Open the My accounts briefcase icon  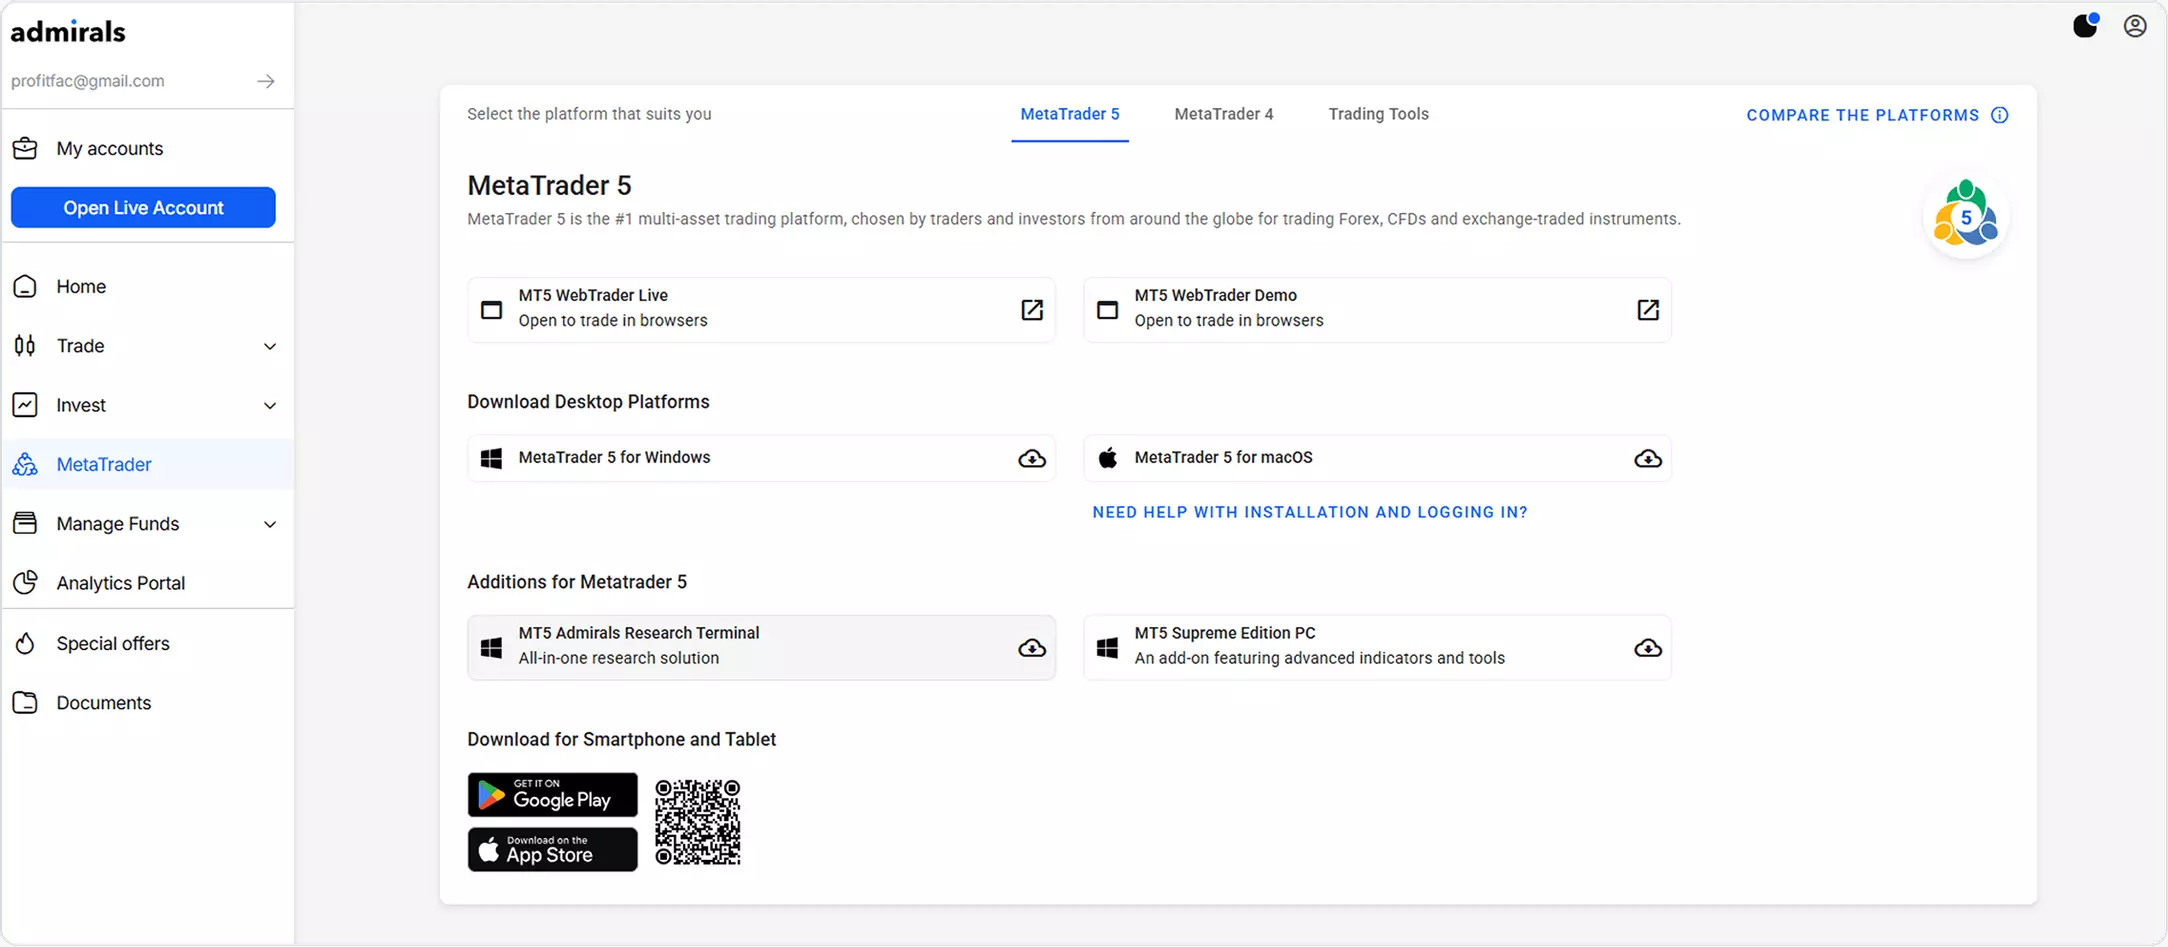[x=25, y=148]
